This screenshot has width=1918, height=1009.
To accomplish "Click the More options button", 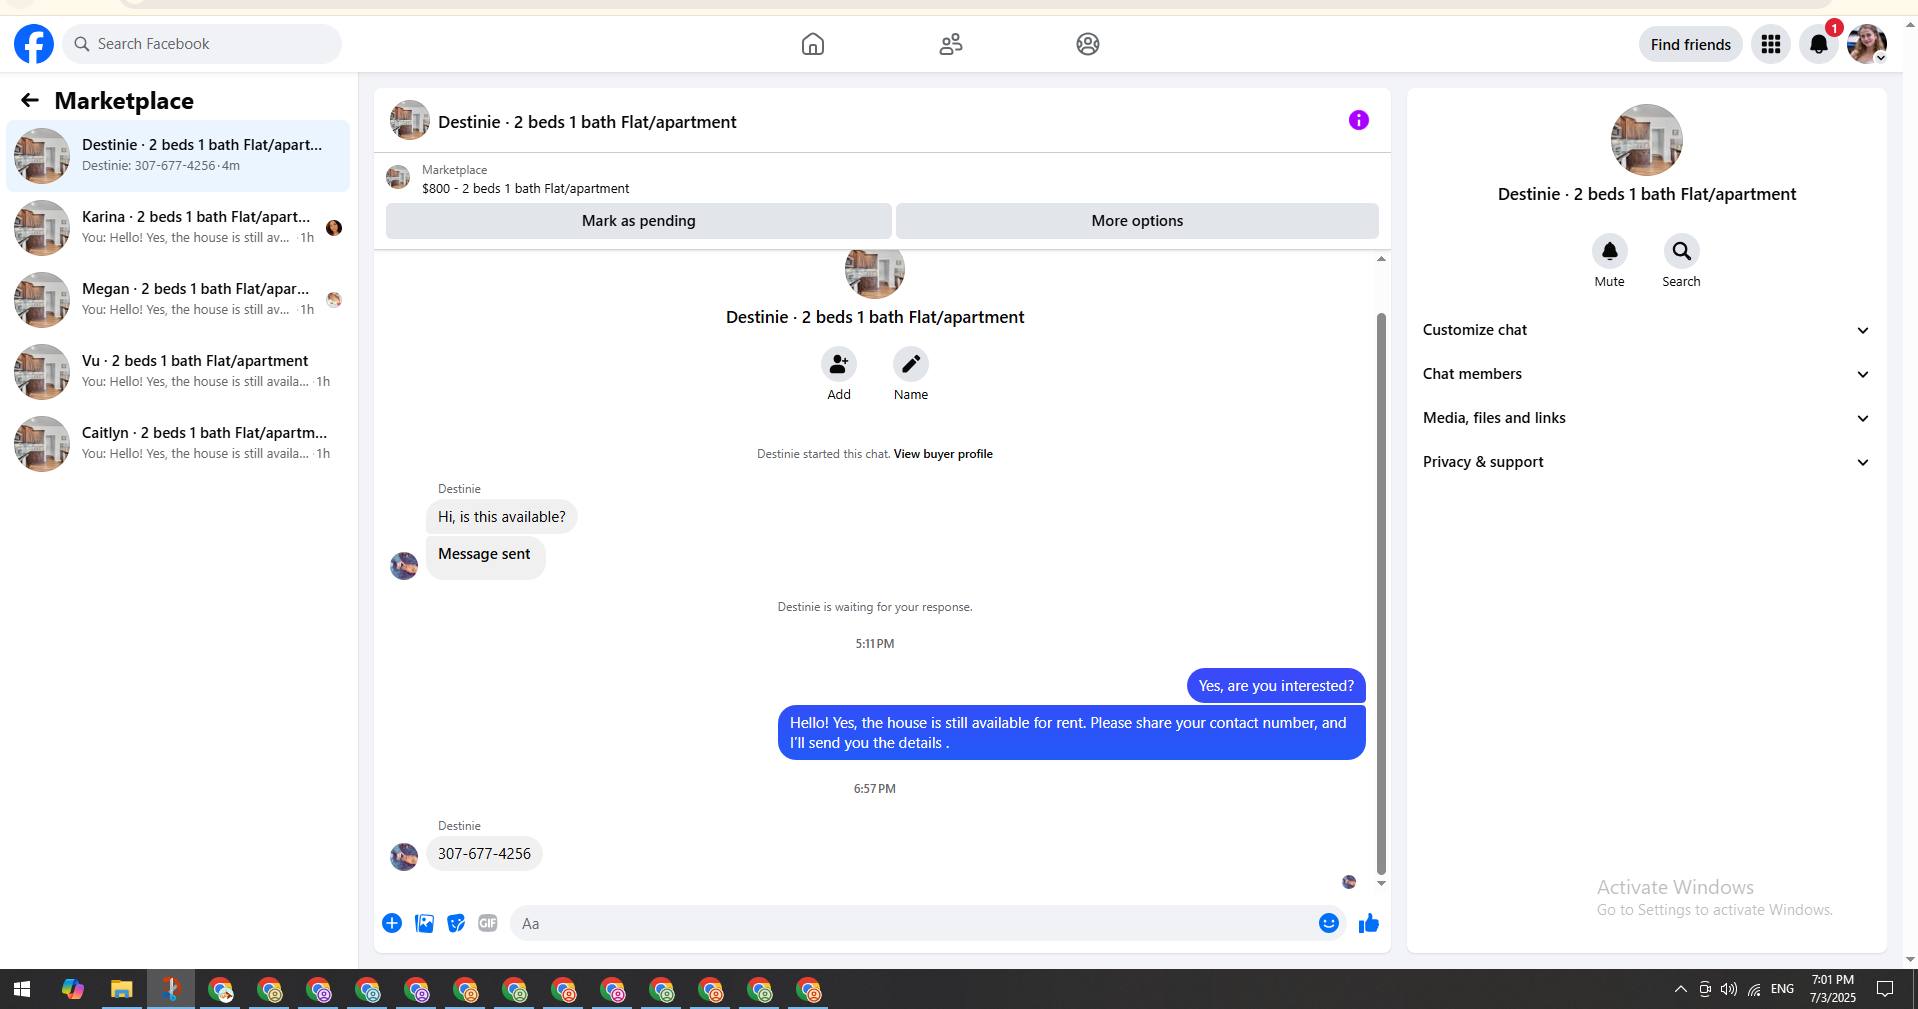I will [x=1137, y=221].
